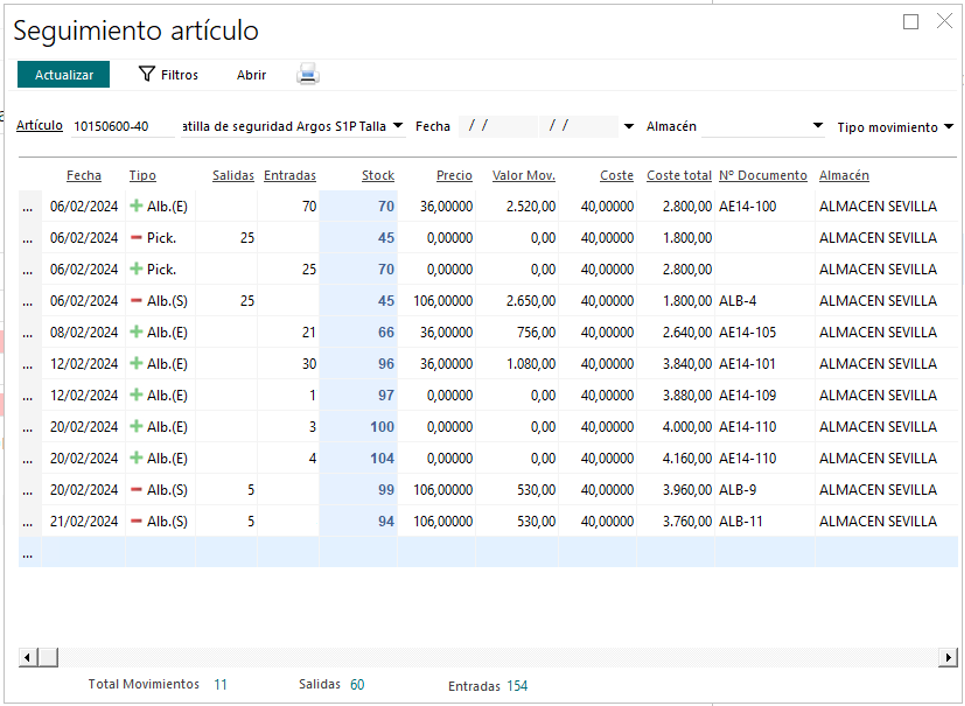Click the horizontal scrollbar right arrow
This screenshot has height=706, width=965.
(x=948, y=657)
